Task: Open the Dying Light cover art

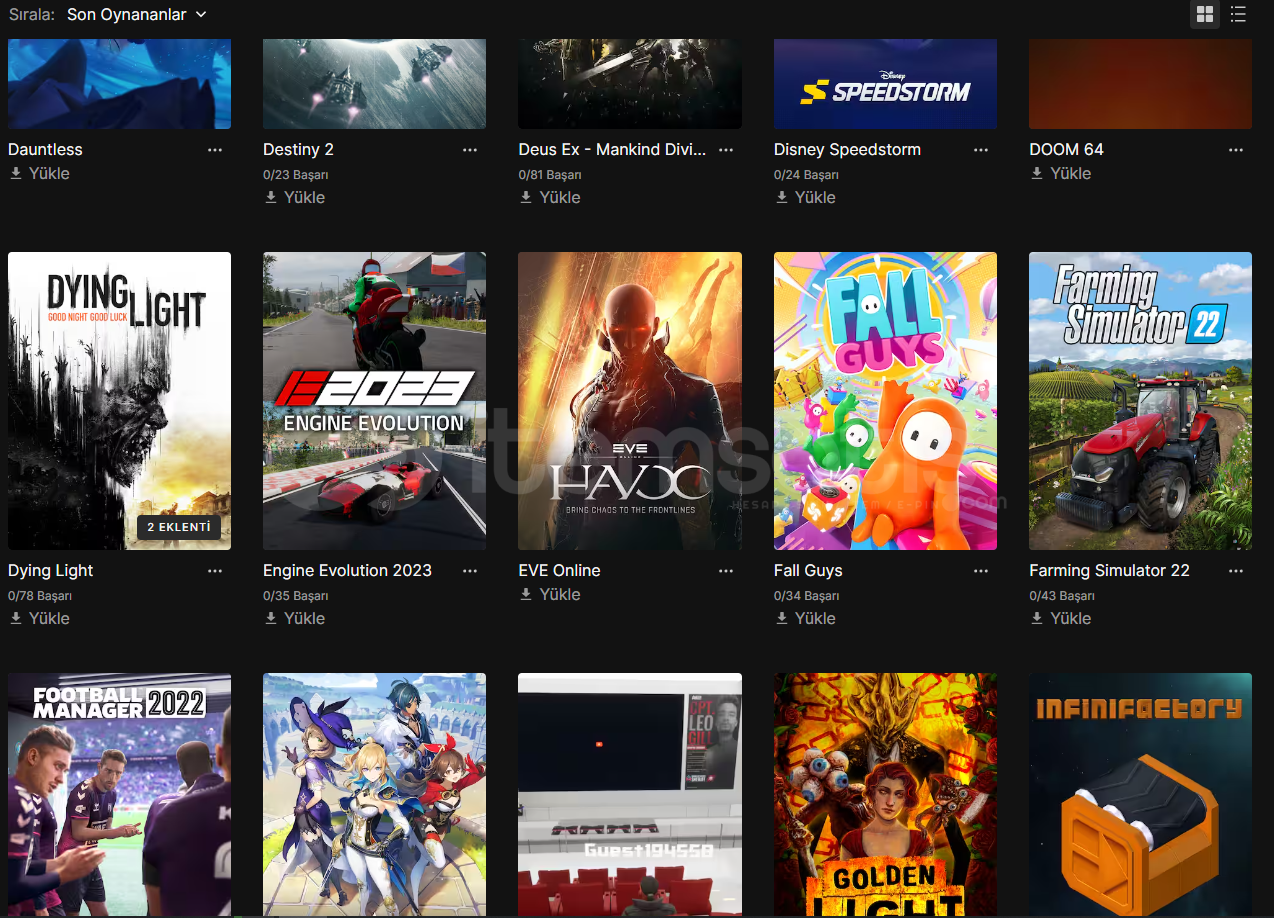Action: 119,400
